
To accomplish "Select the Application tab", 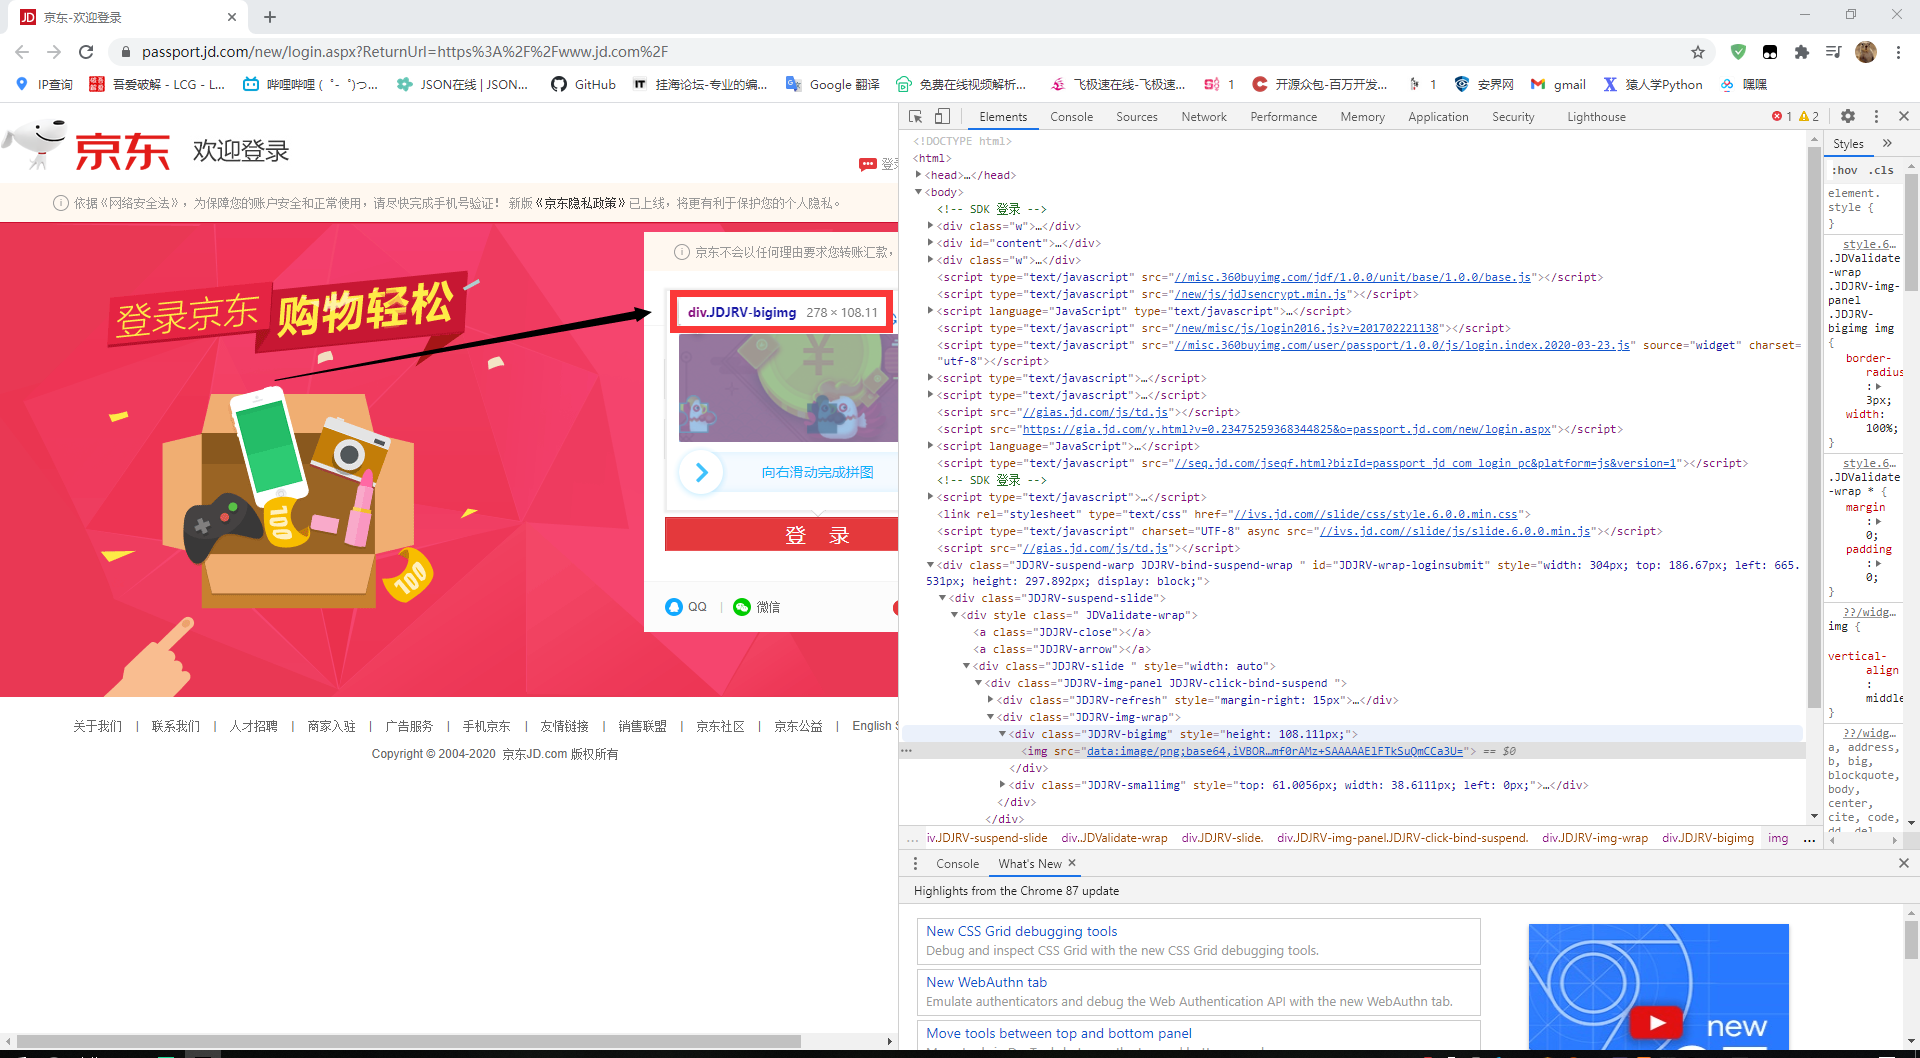I will (x=1438, y=117).
